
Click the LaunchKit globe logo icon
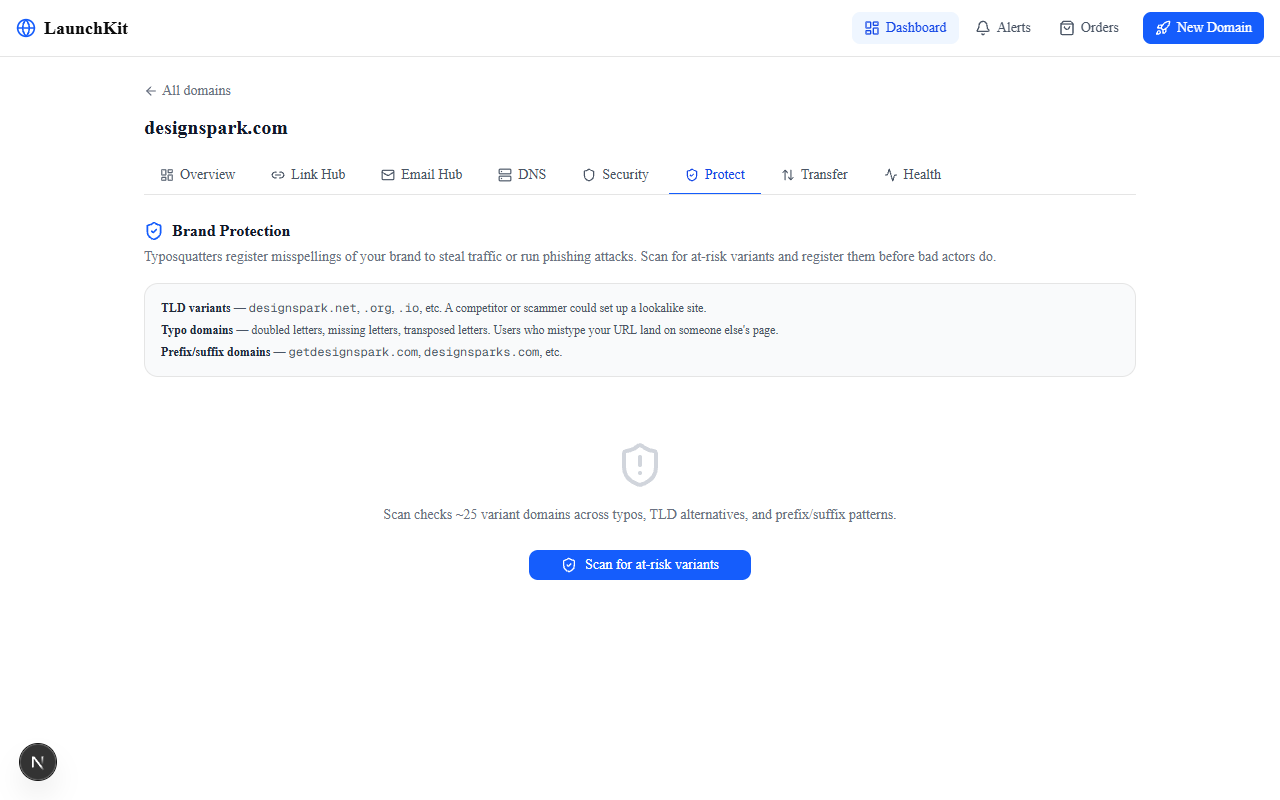[x=26, y=28]
